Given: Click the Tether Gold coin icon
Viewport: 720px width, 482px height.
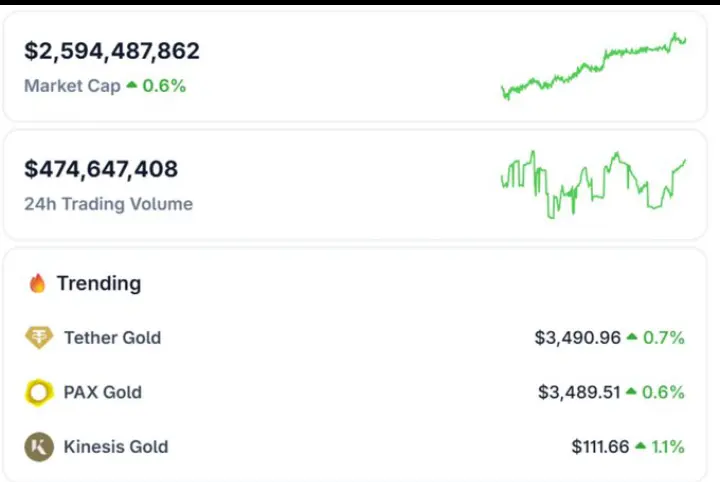Looking at the screenshot, I should coord(39,338).
